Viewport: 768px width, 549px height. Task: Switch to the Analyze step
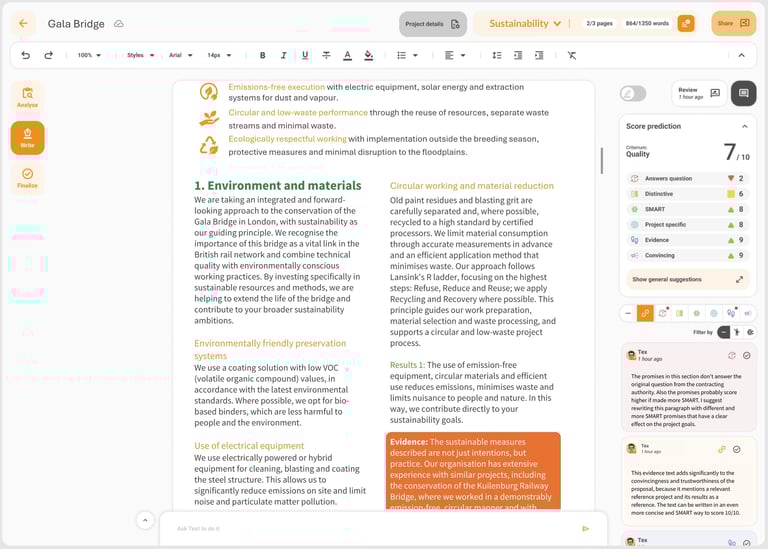coord(27,97)
